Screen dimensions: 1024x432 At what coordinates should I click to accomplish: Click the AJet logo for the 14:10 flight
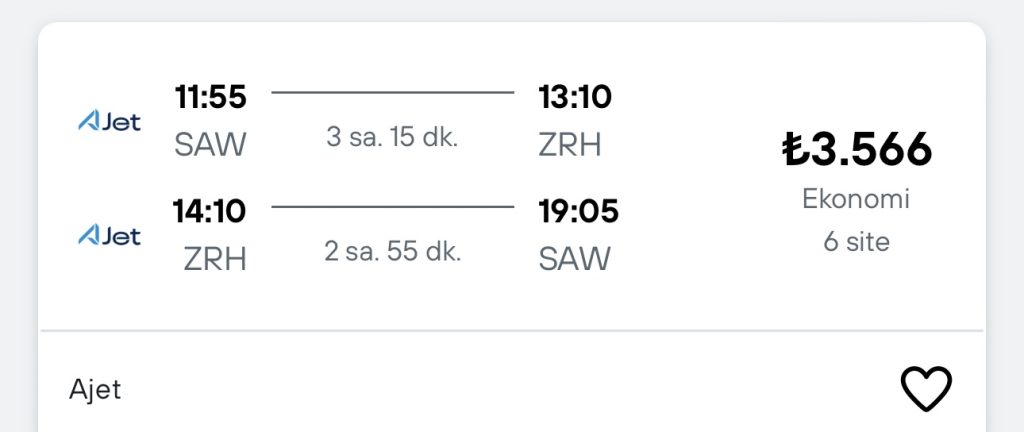109,236
